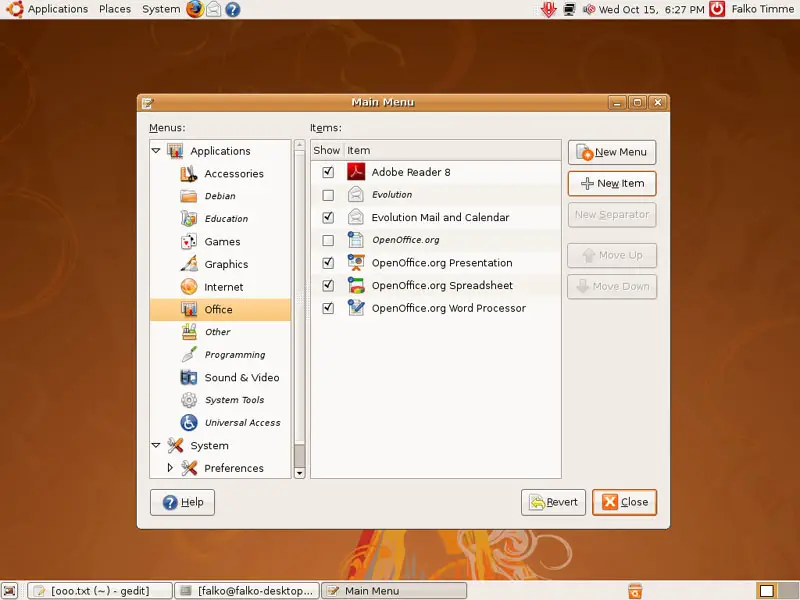Click the Other menu icon

(189, 332)
